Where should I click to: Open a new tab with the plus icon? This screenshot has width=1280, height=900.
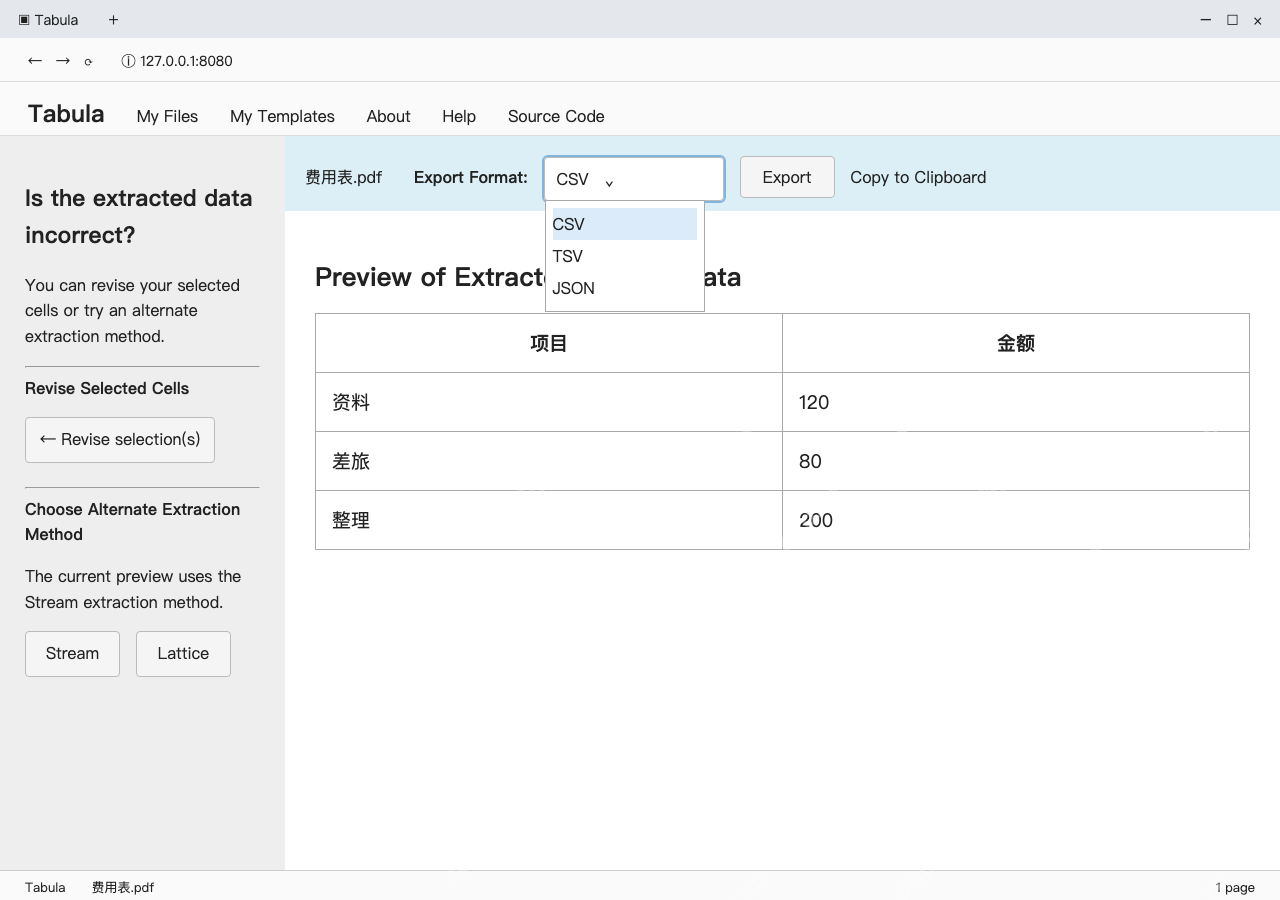(113, 20)
